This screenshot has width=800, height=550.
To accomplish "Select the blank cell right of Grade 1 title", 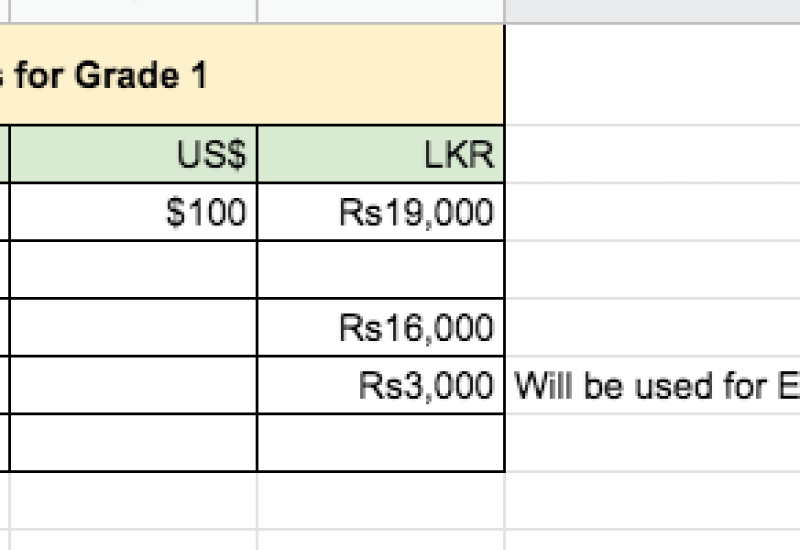I will tap(652, 76).
